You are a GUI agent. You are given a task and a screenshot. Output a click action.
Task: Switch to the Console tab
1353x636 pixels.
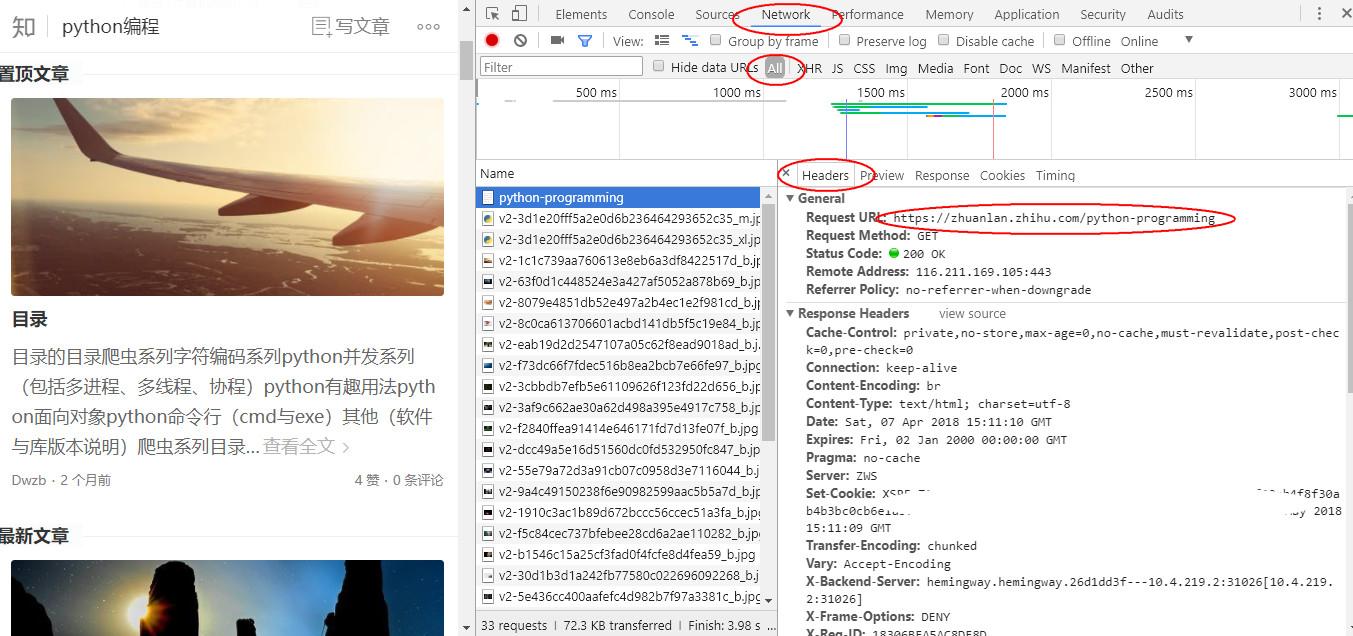click(651, 14)
